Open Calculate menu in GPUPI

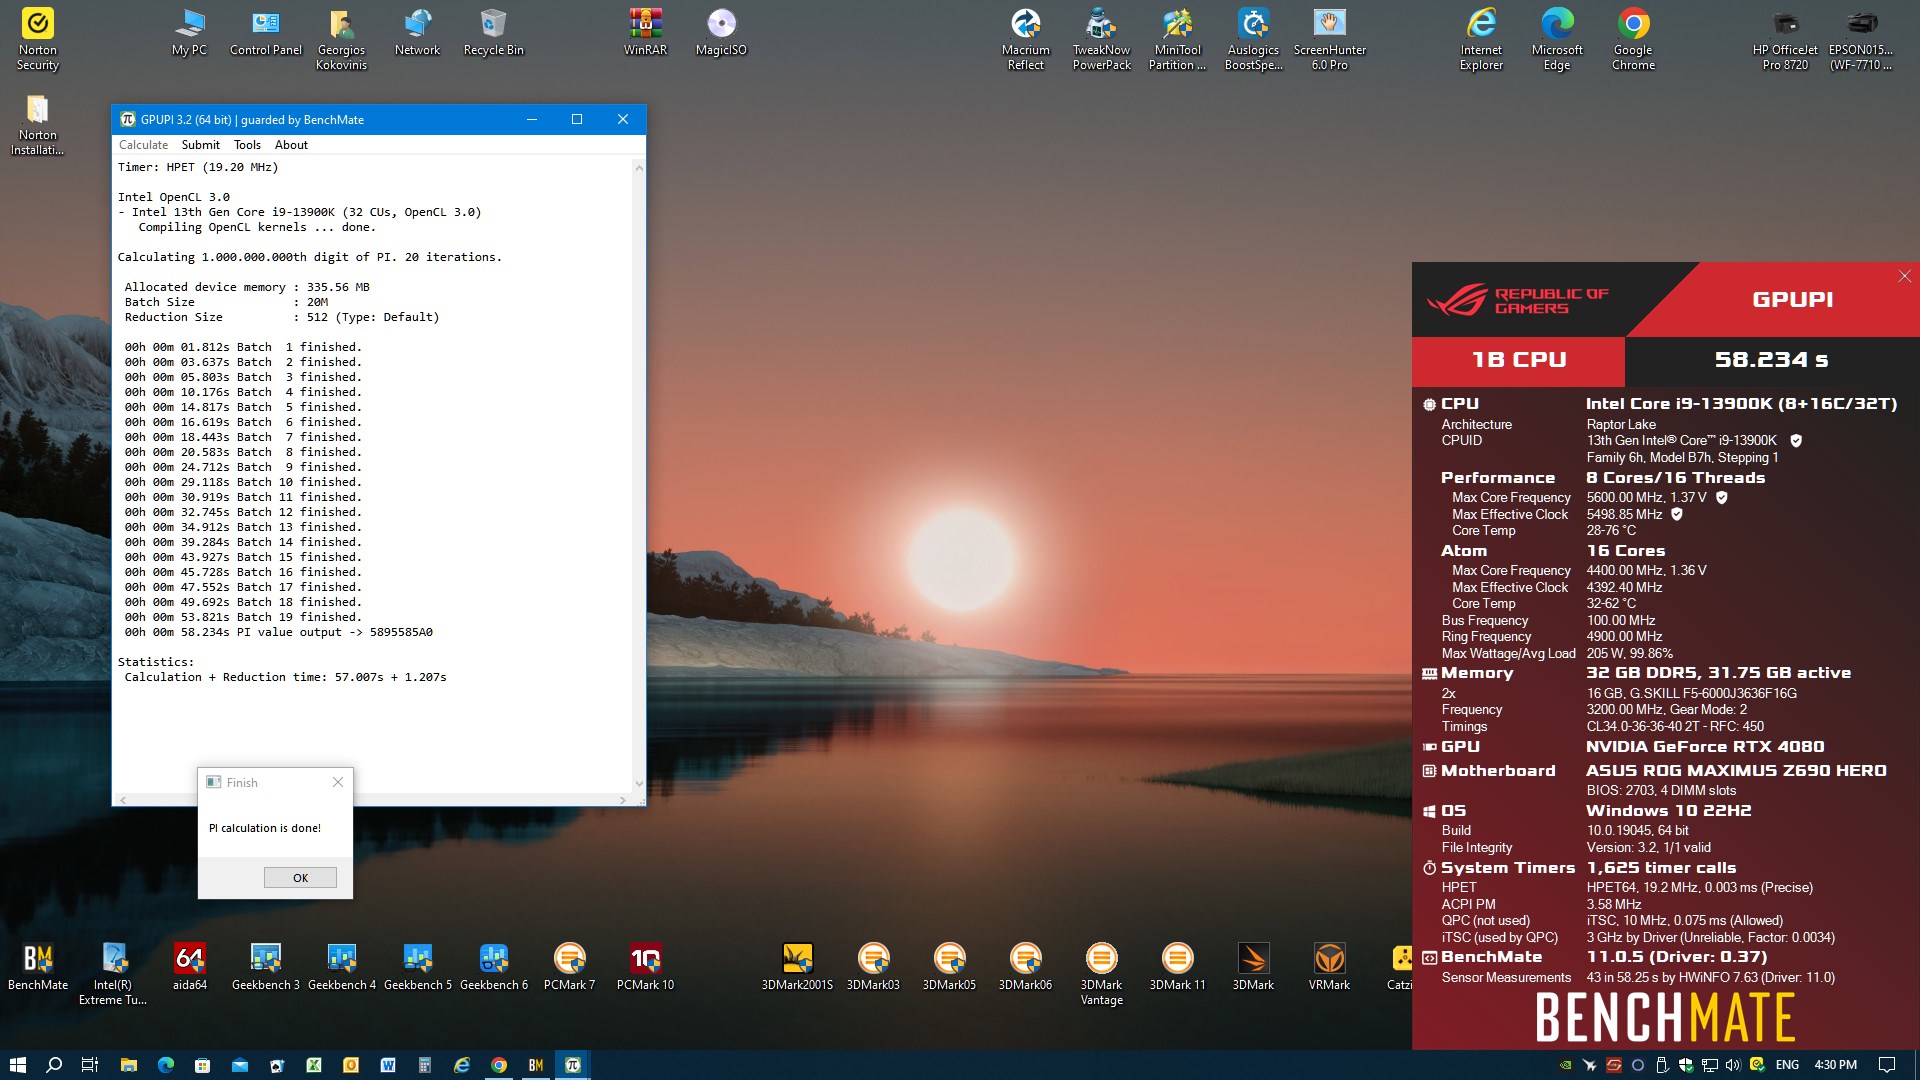(143, 145)
